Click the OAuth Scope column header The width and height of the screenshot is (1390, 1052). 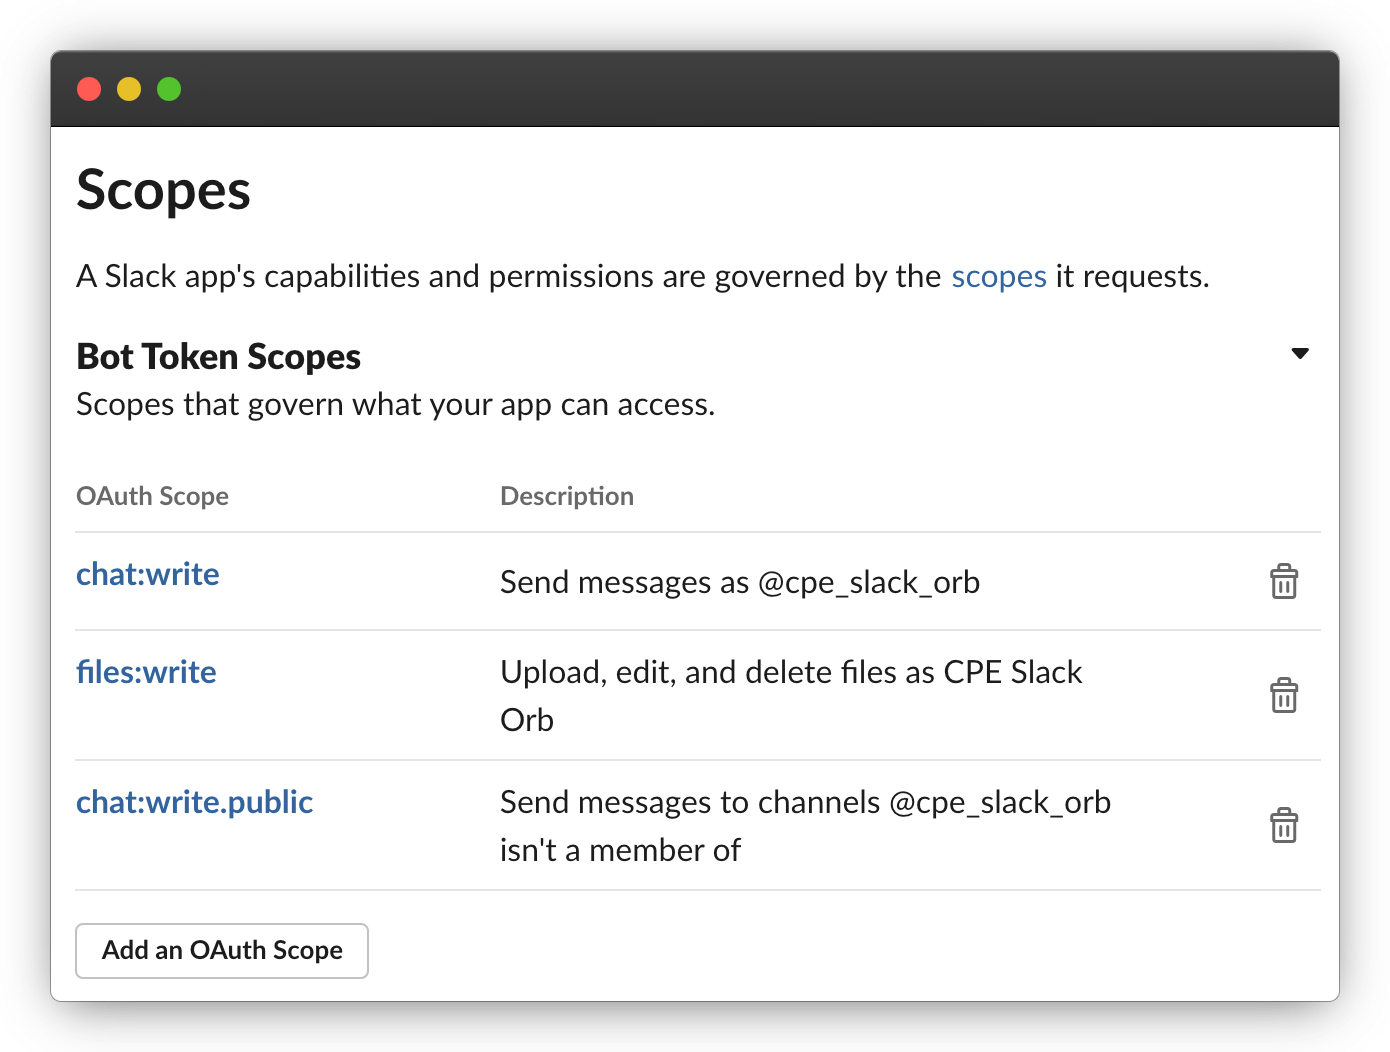pos(152,496)
